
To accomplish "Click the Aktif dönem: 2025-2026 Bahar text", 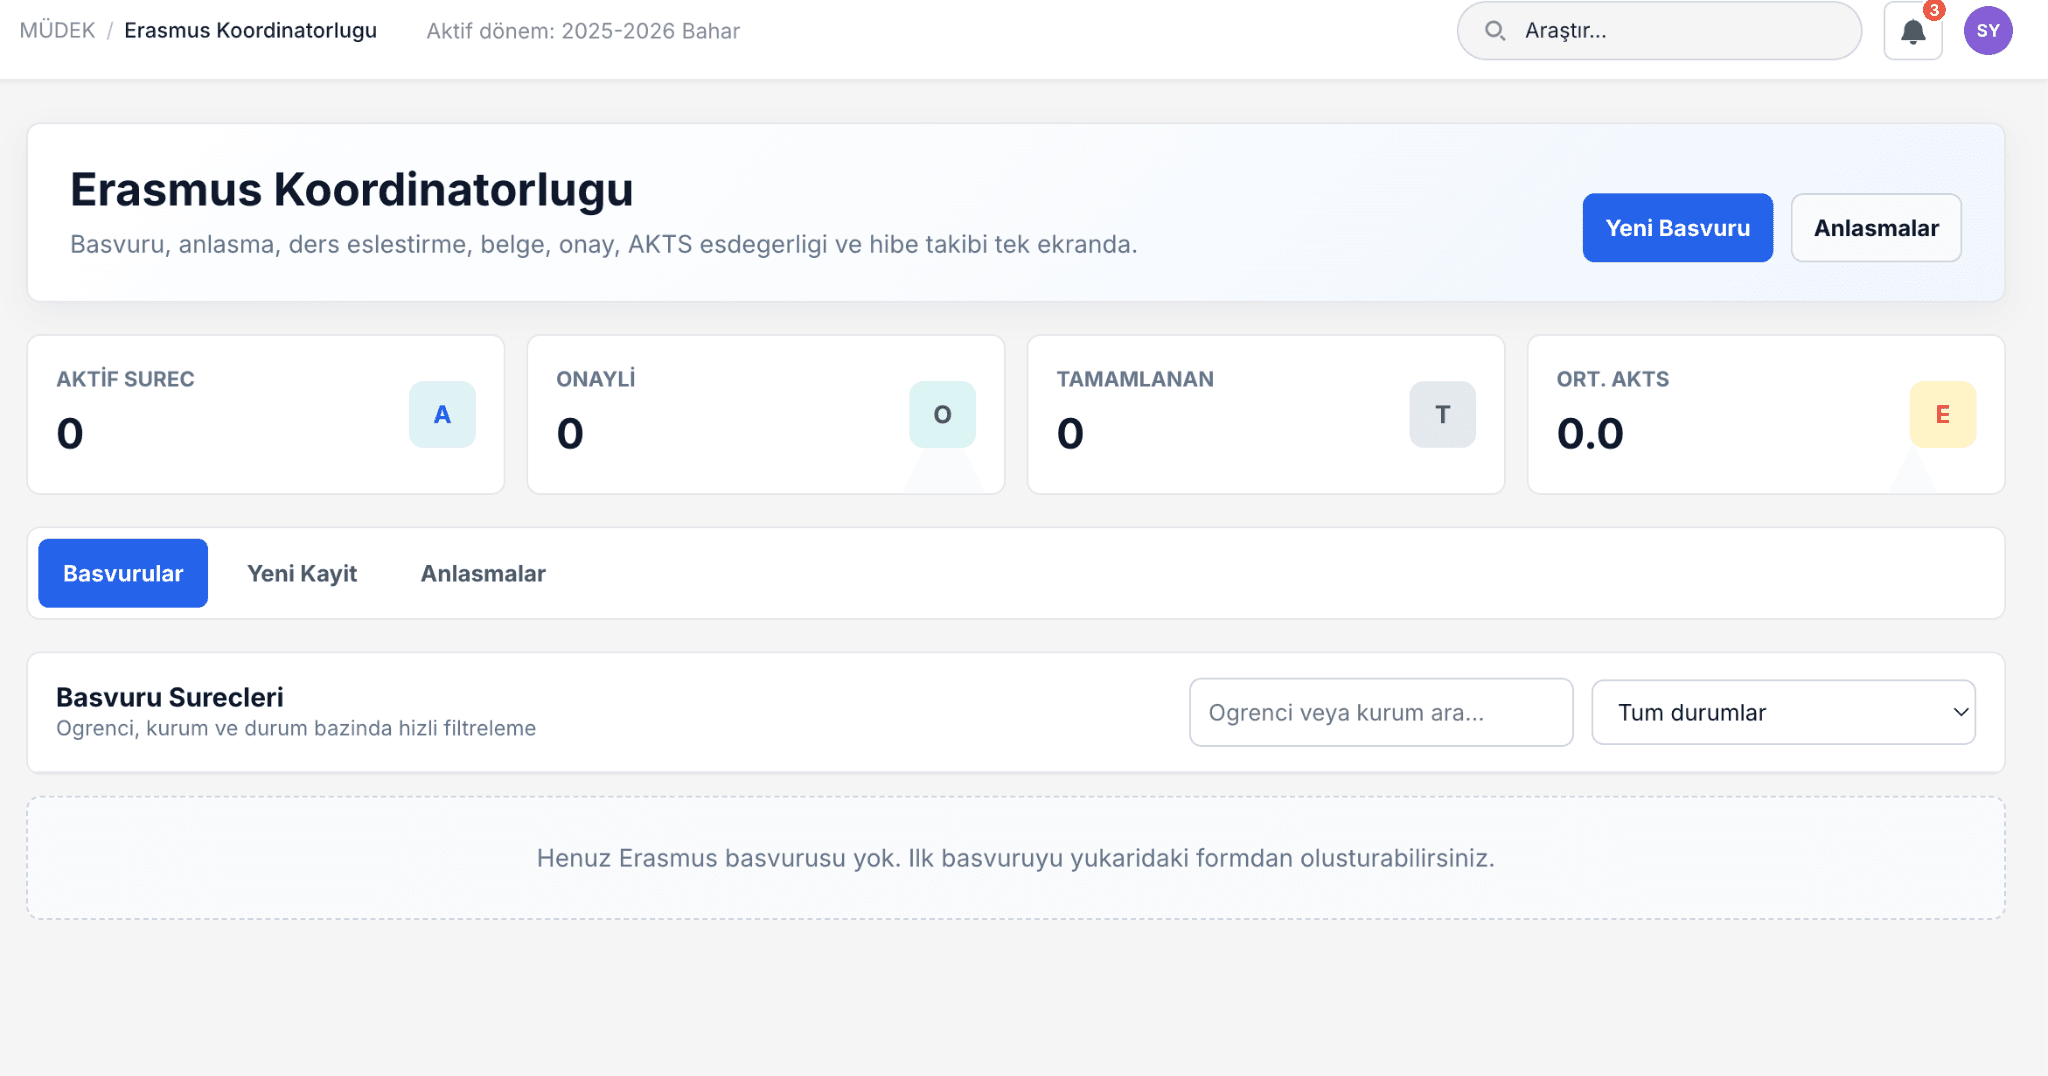I will point(583,31).
